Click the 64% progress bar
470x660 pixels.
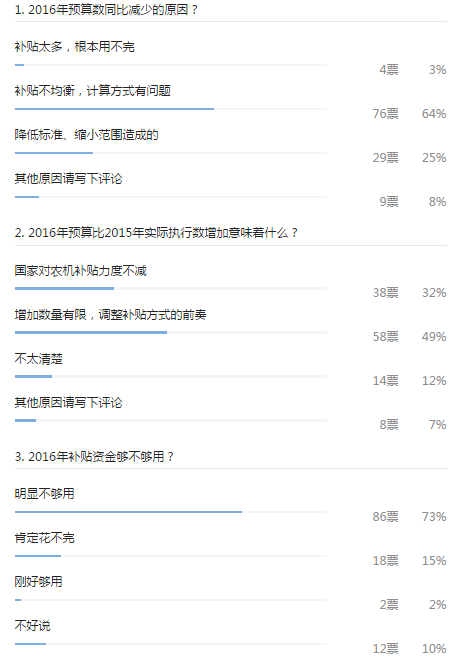coord(171,109)
